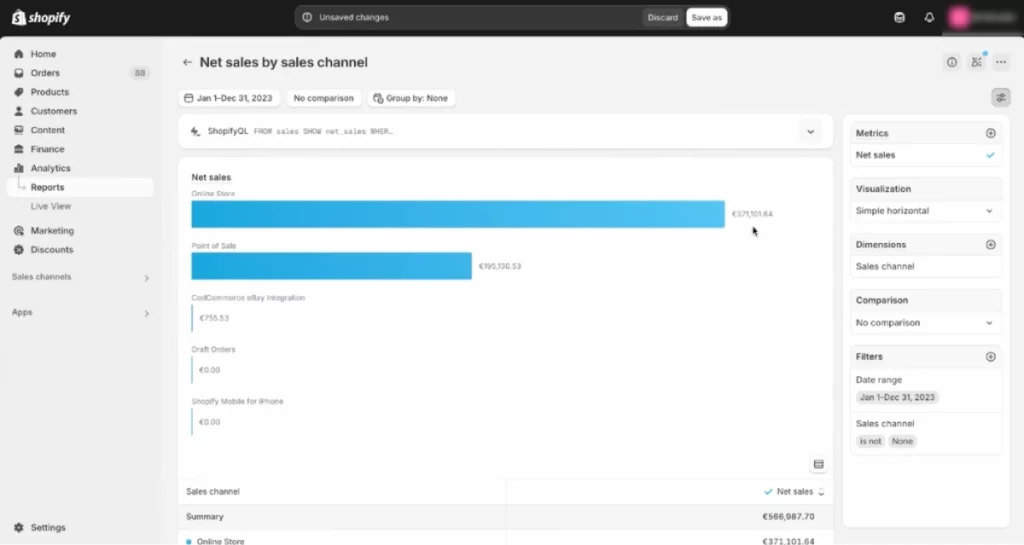1024x545 pixels.
Task: Open the store inbox icon in top bar
Action: [899, 18]
